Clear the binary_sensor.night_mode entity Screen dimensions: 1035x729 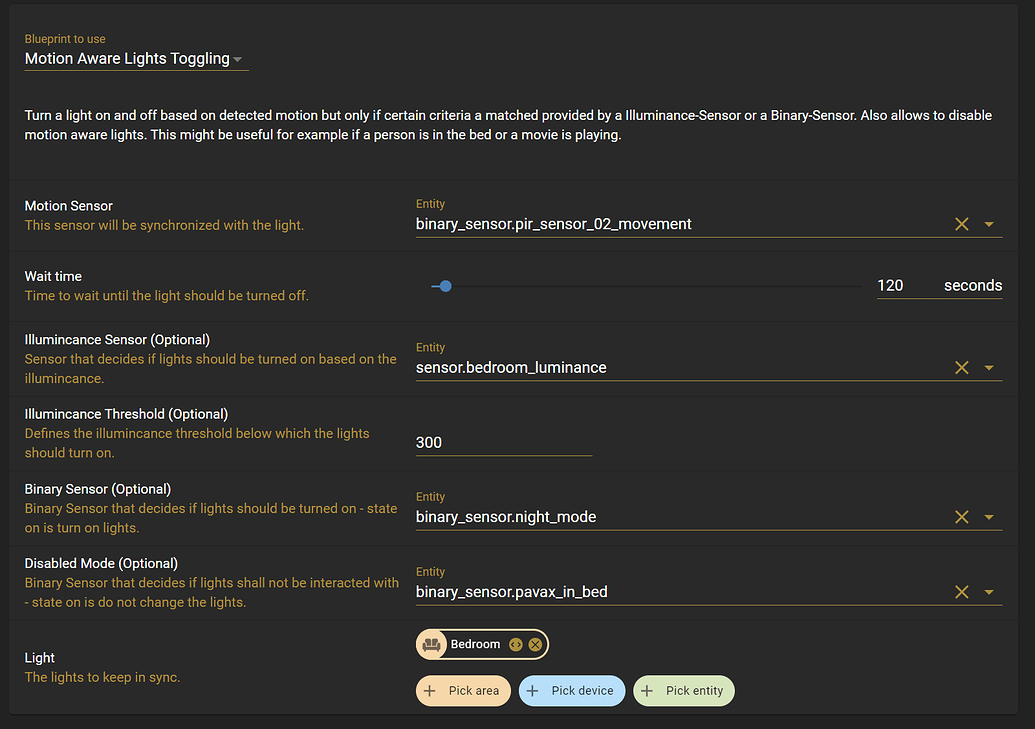pyautogui.click(x=962, y=517)
